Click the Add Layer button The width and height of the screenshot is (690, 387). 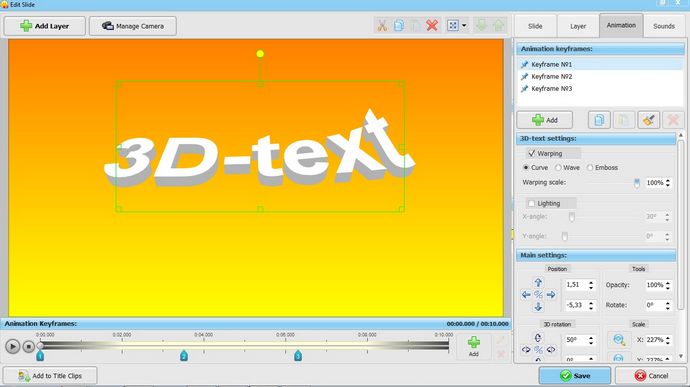pyautogui.click(x=45, y=26)
